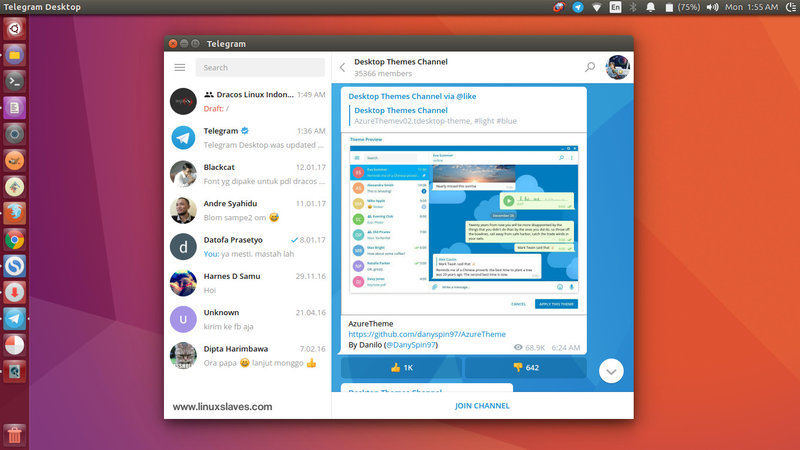The height and width of the screenshot is (450, 800).
Task: Click the Bluetooth indicator in top panel
Action: [x=633, y=7]
